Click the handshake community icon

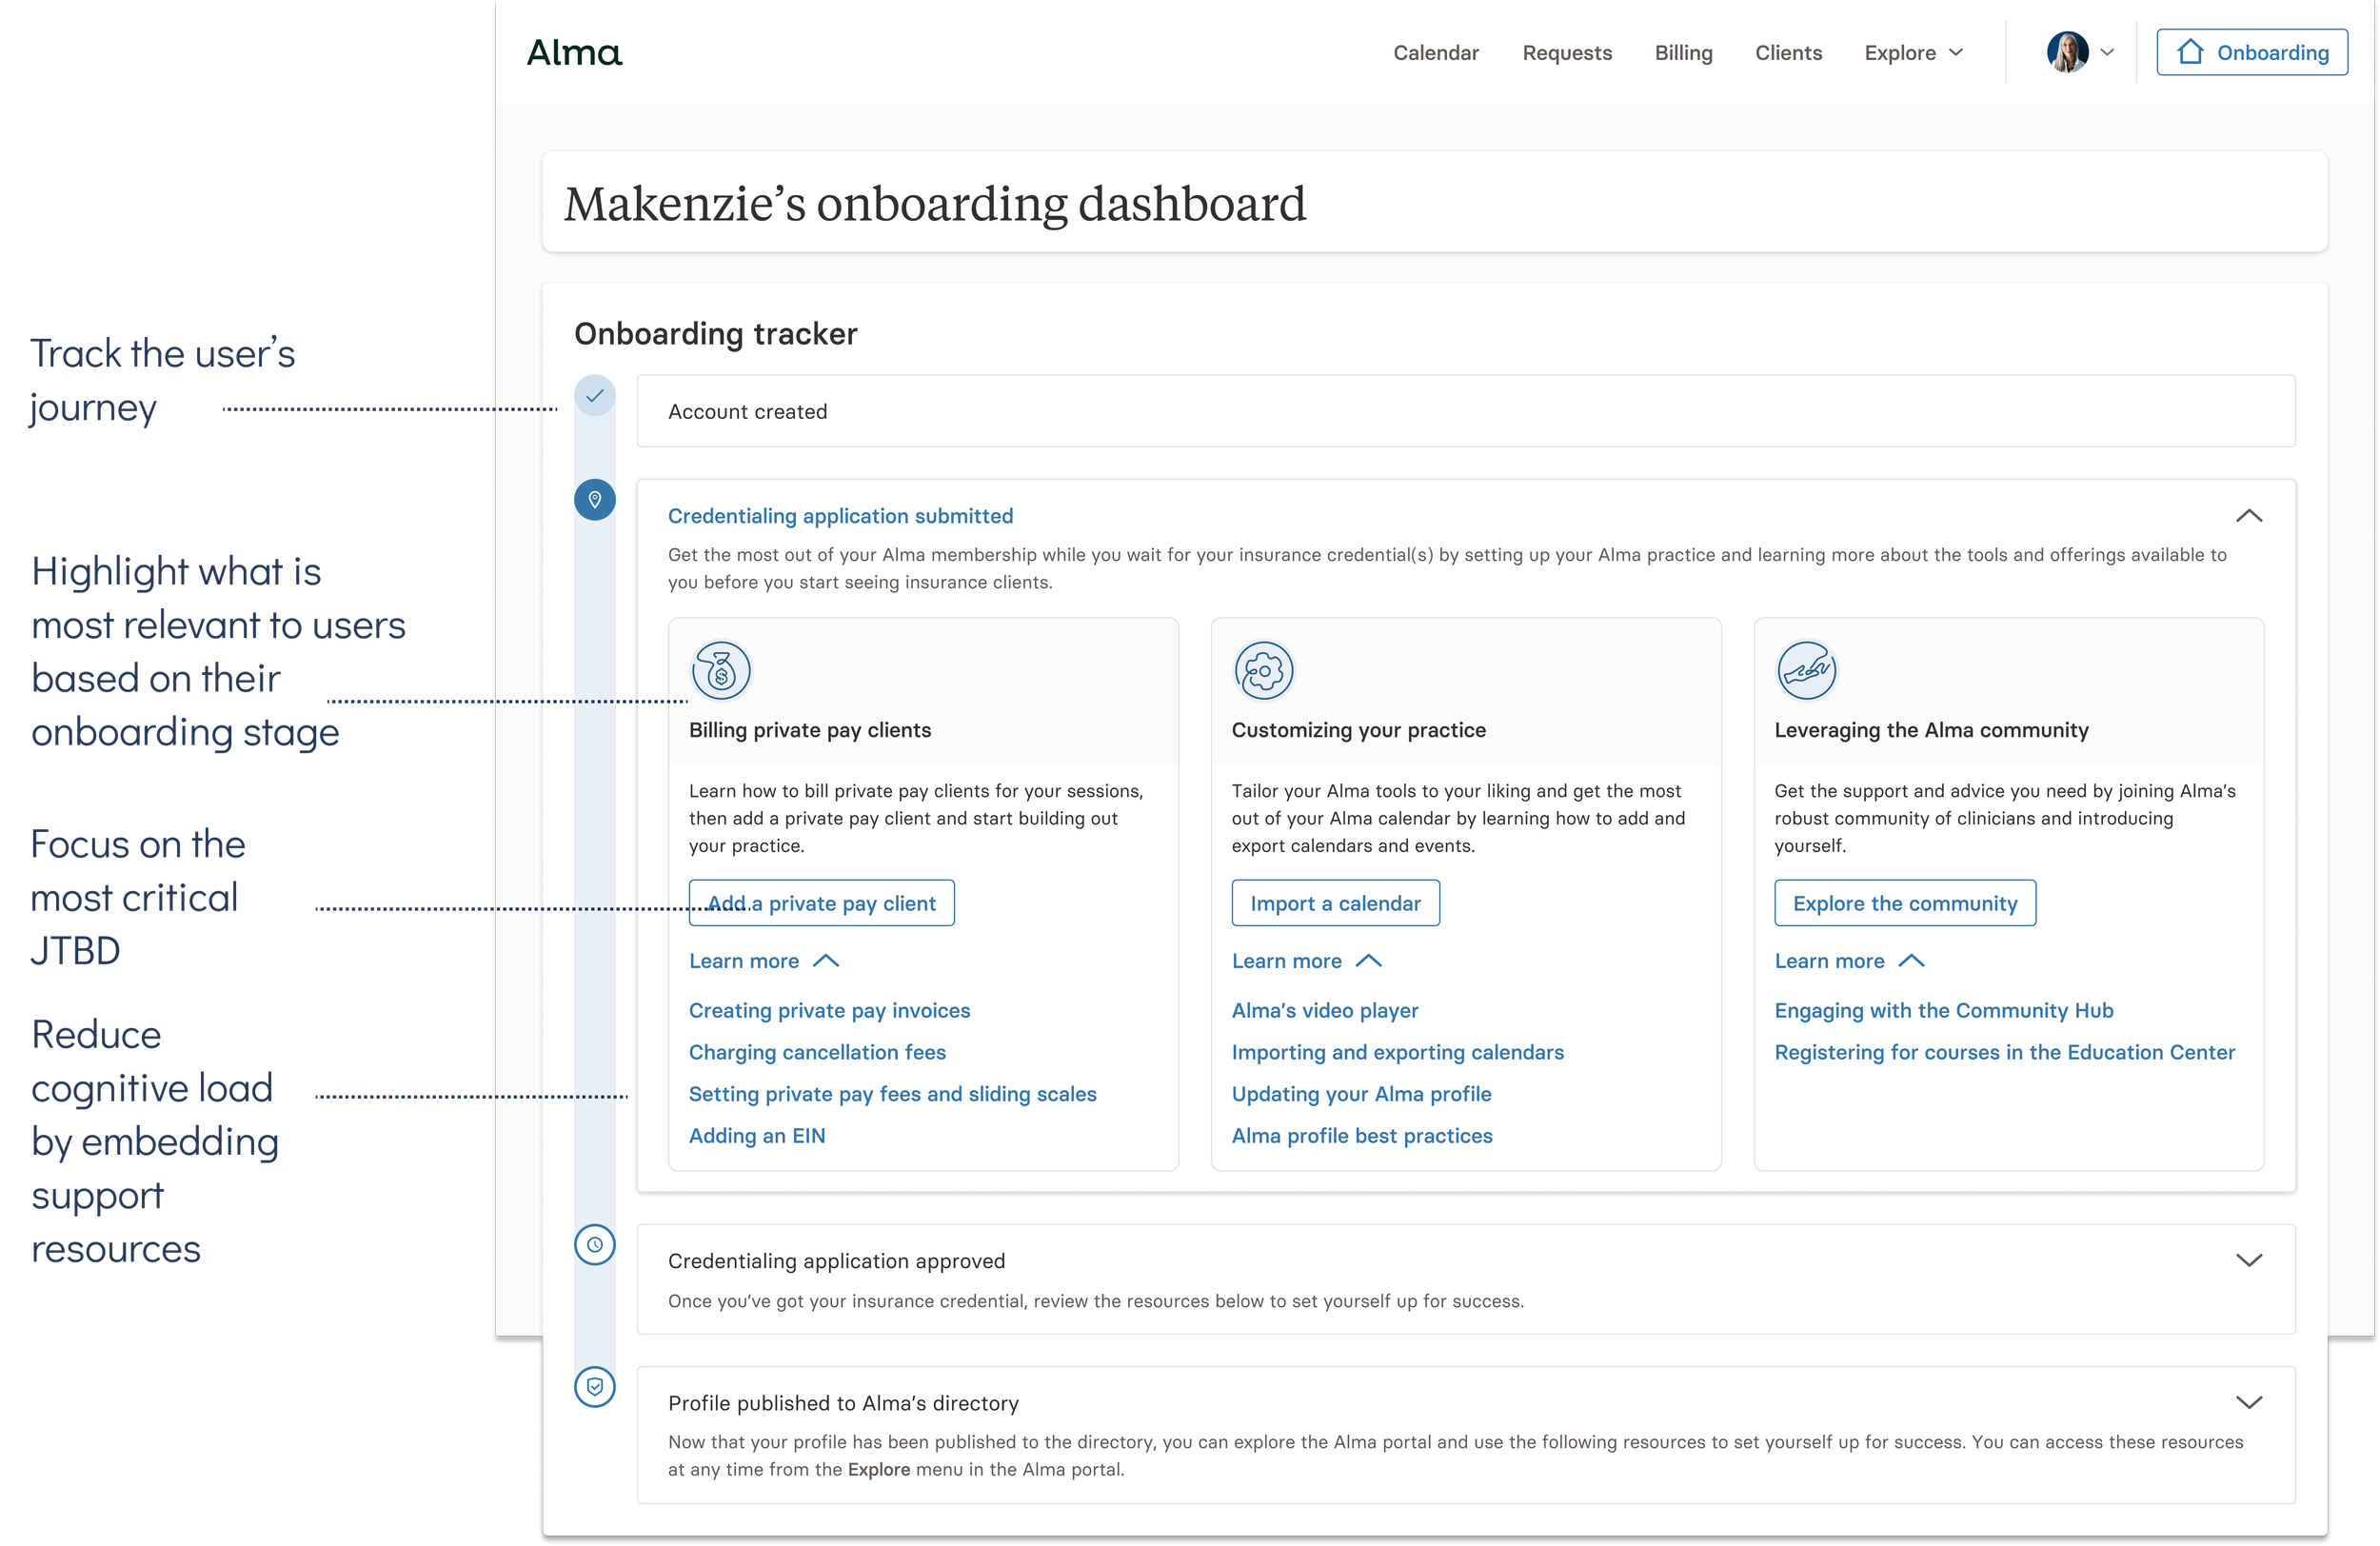pos(1806,670)
